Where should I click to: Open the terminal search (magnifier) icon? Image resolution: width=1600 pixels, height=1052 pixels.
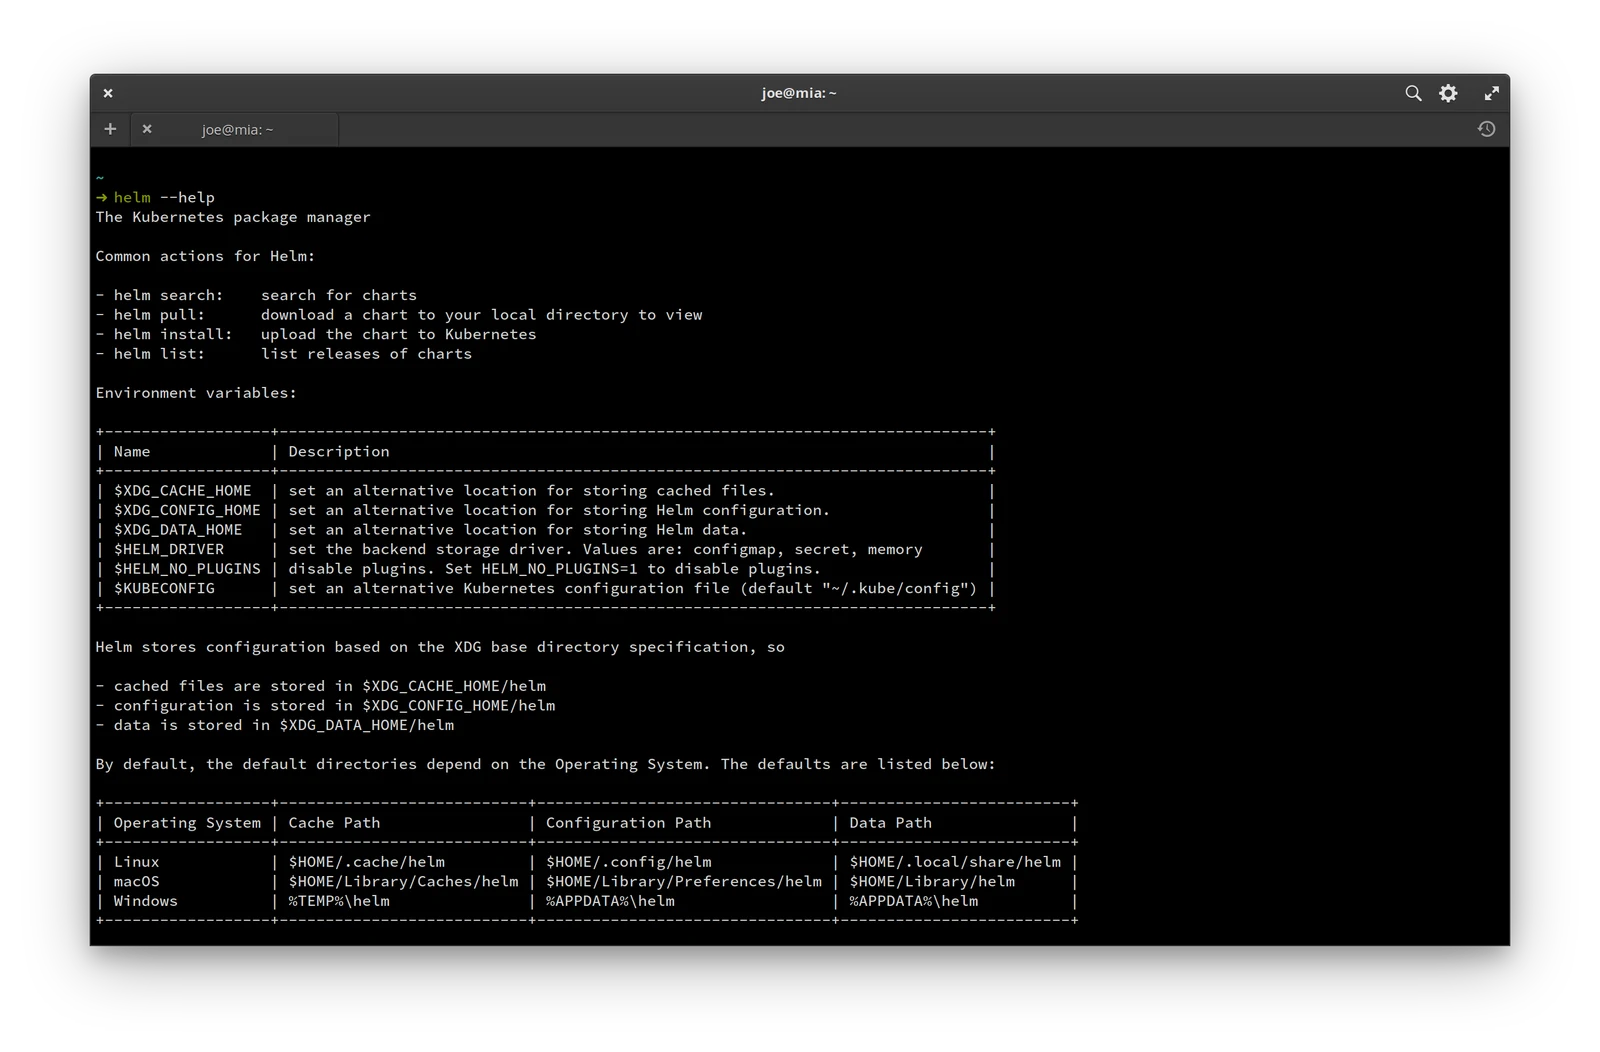point(1413,93)
